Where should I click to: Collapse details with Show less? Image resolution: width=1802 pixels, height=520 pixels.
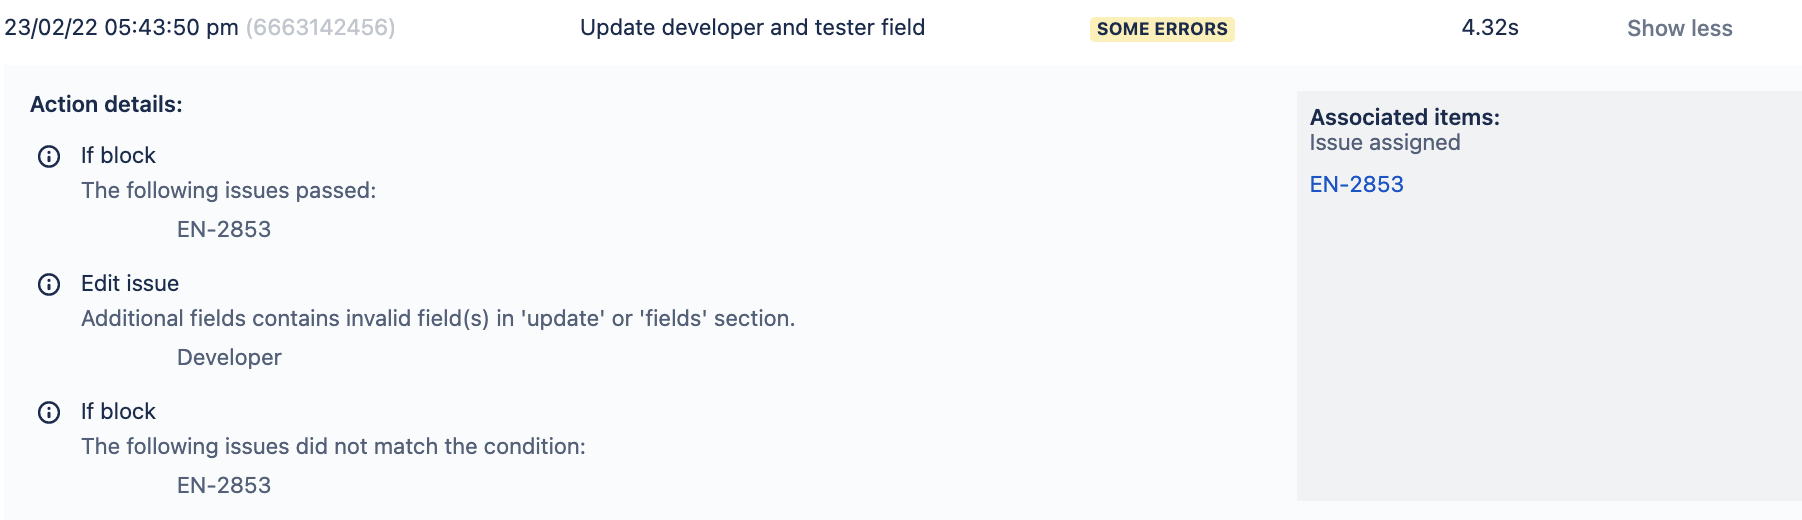1679,28
